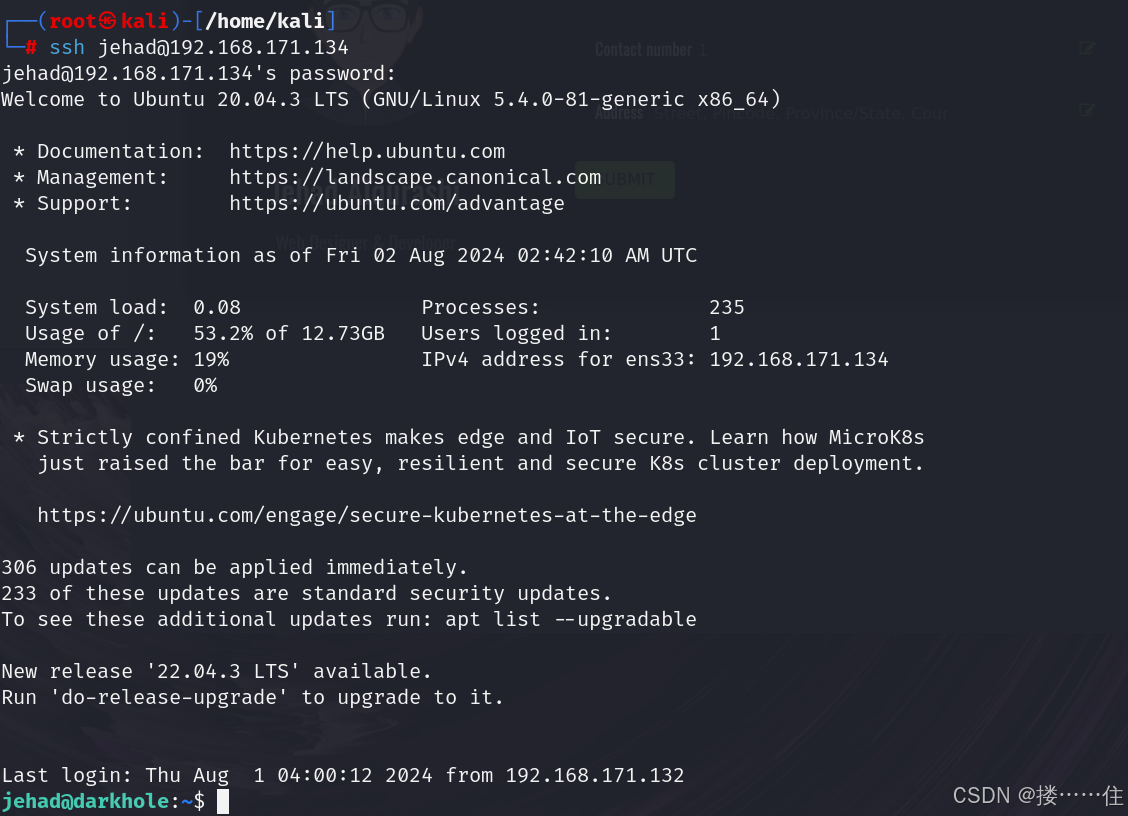Open the help.ubuntu.com documentation link
The image size is (1128, 816).
click(367, 151)
